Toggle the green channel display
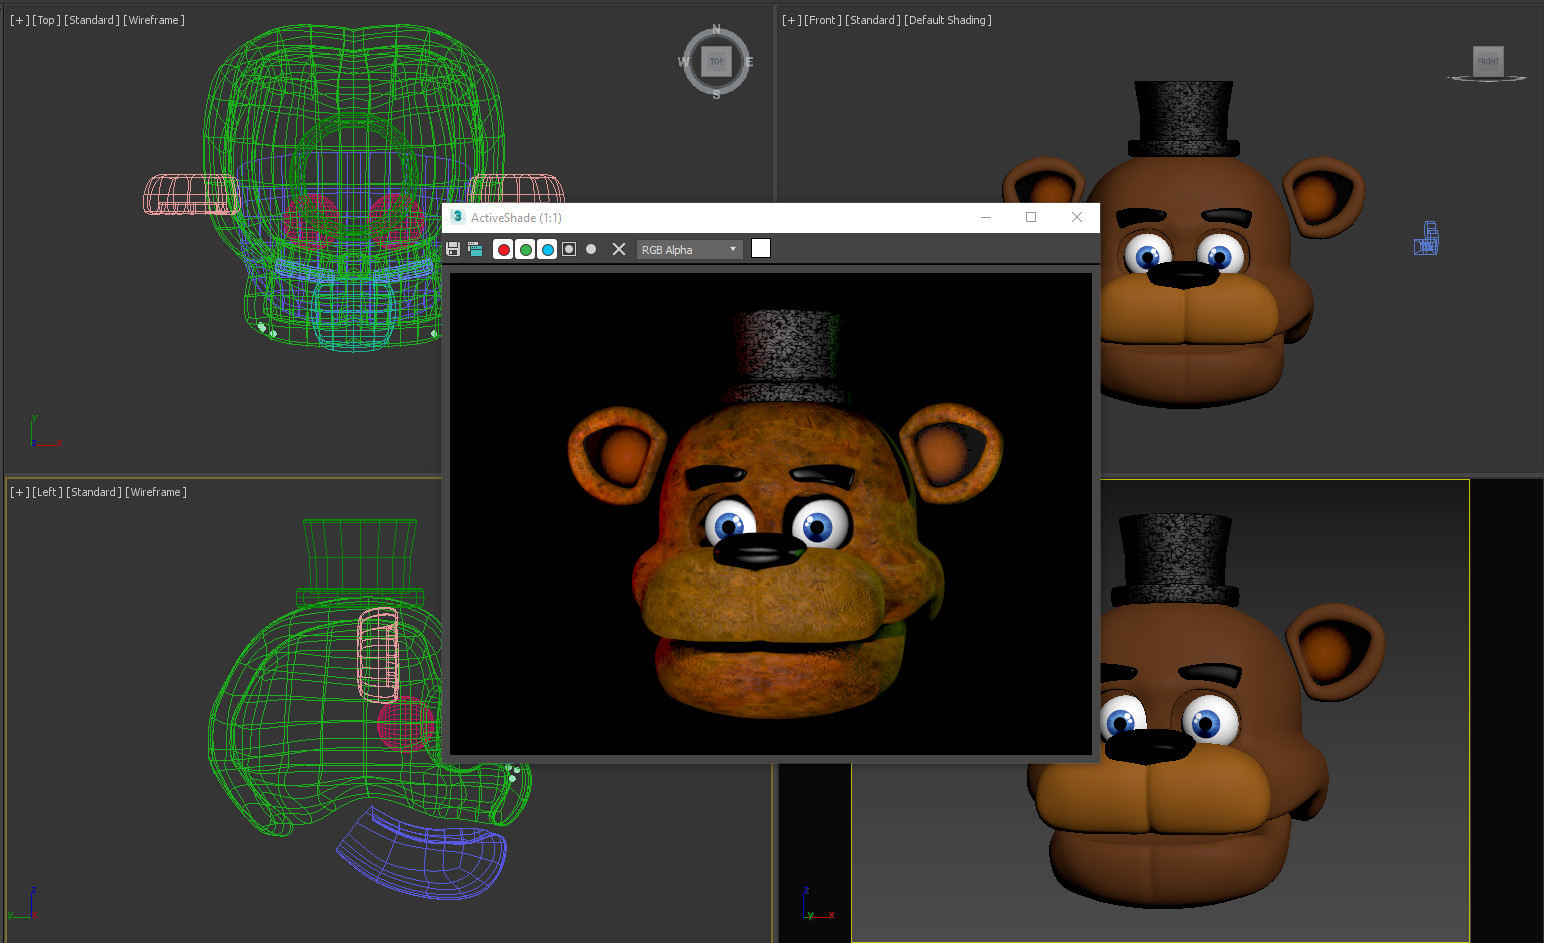 tap(525, 249)
